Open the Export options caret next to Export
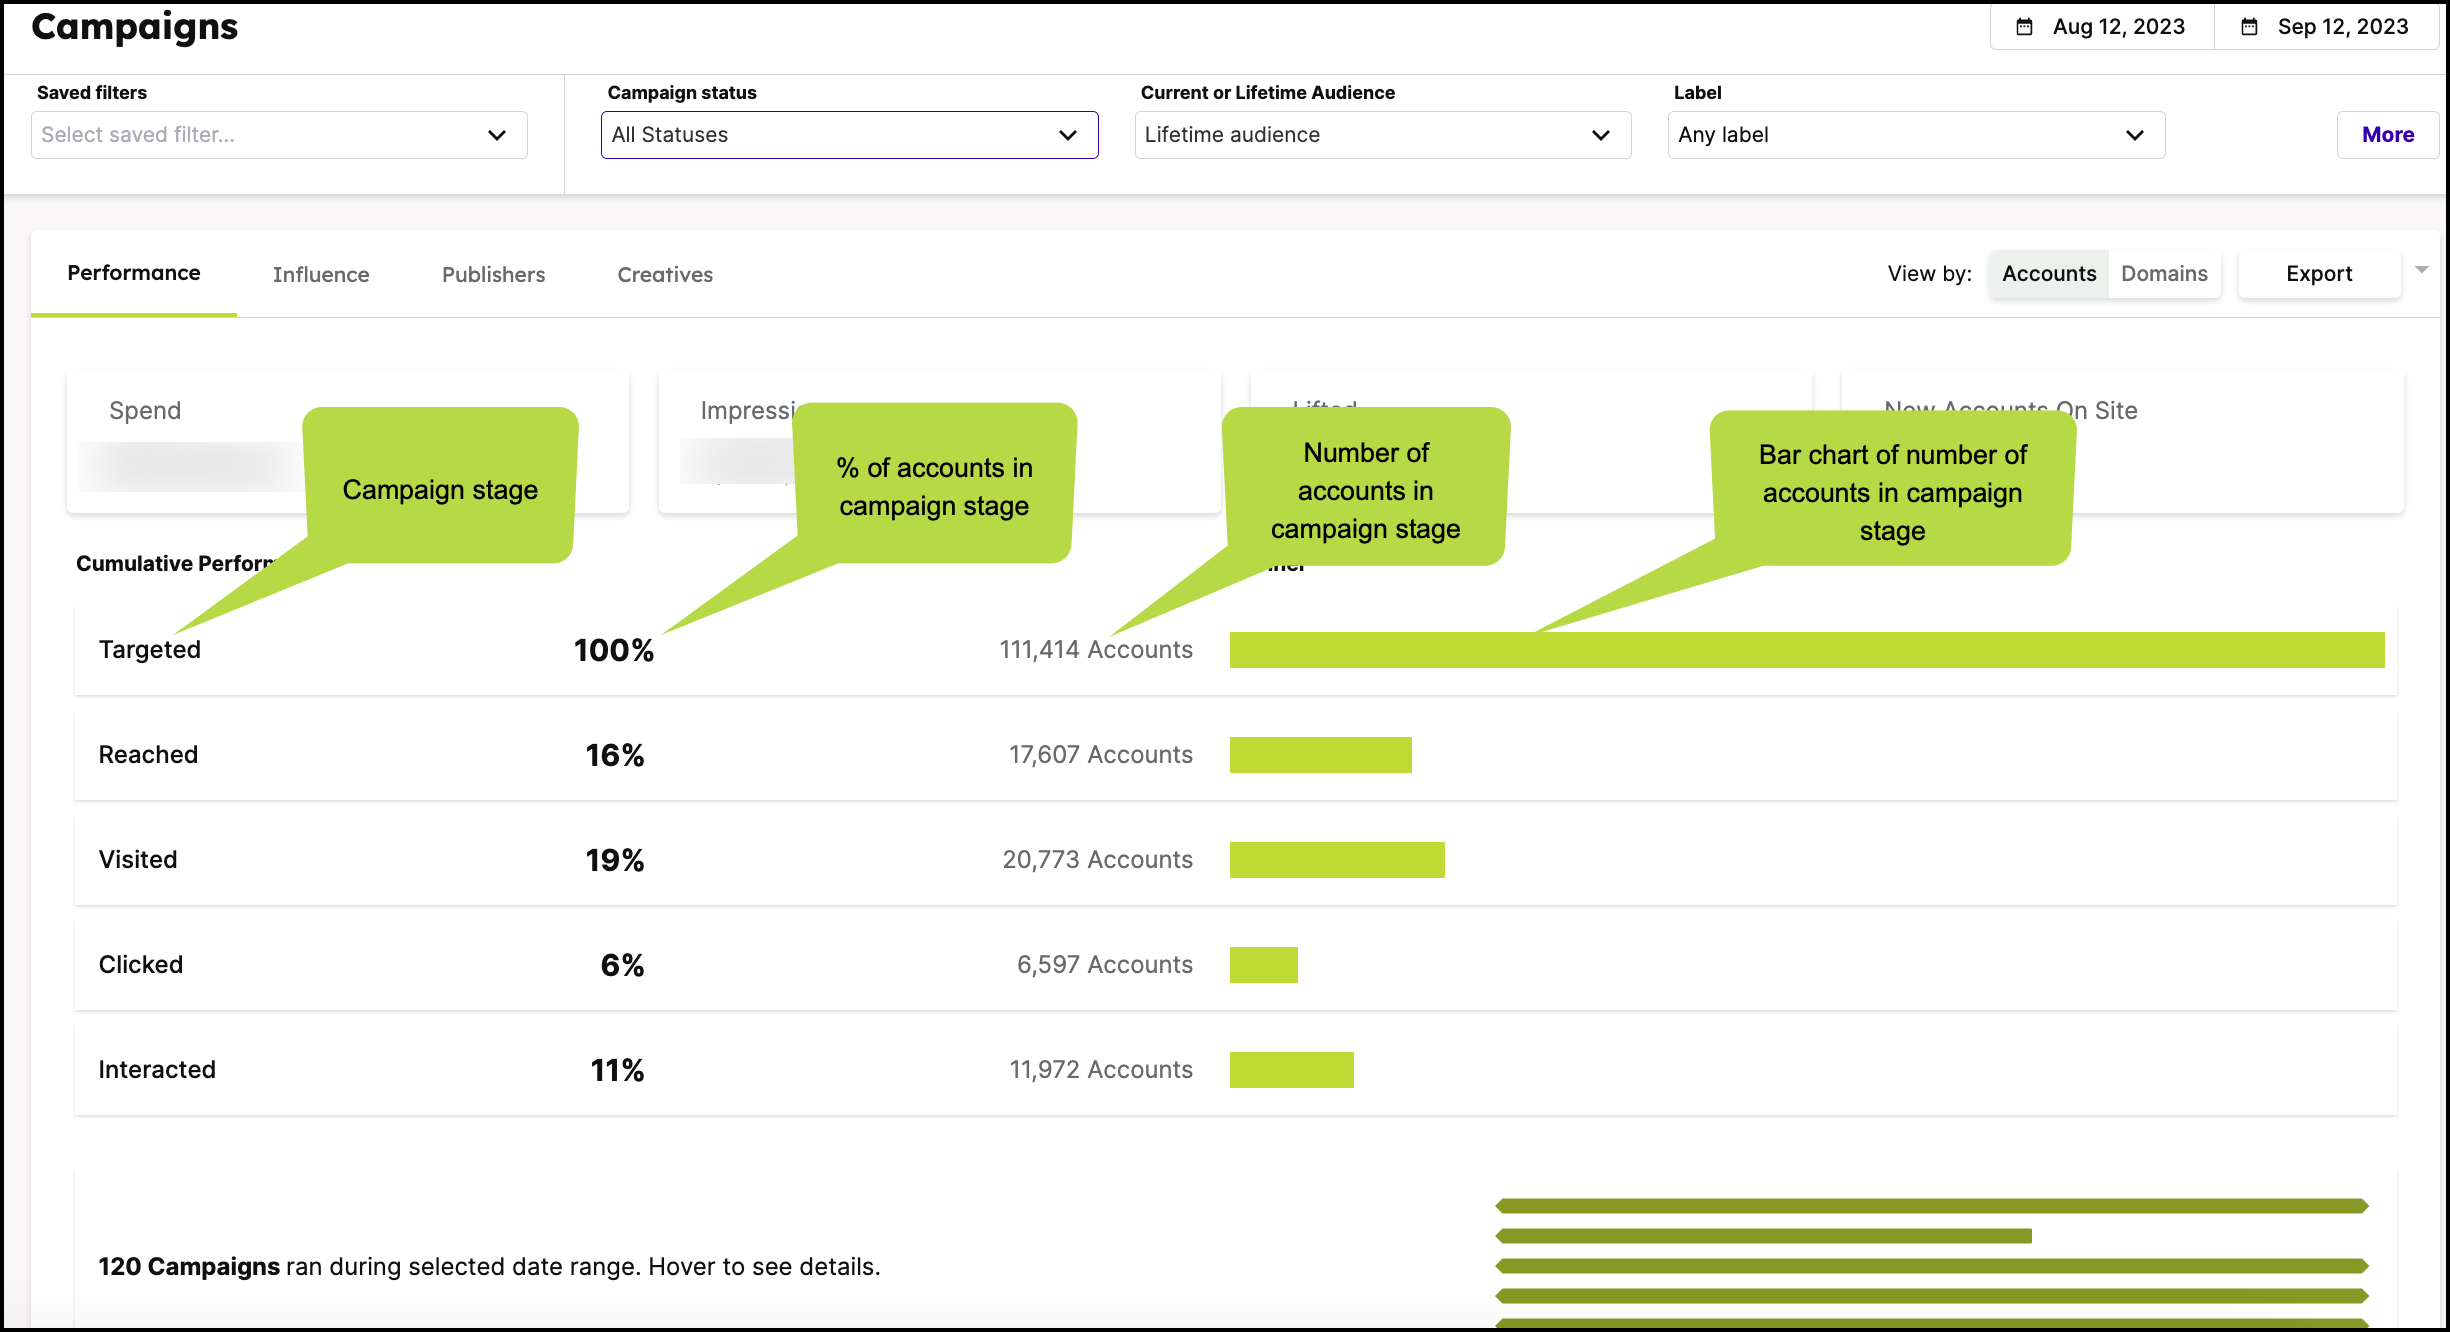The height and width of the screenshot is (1332, 2450). [x=2423, y=270]
